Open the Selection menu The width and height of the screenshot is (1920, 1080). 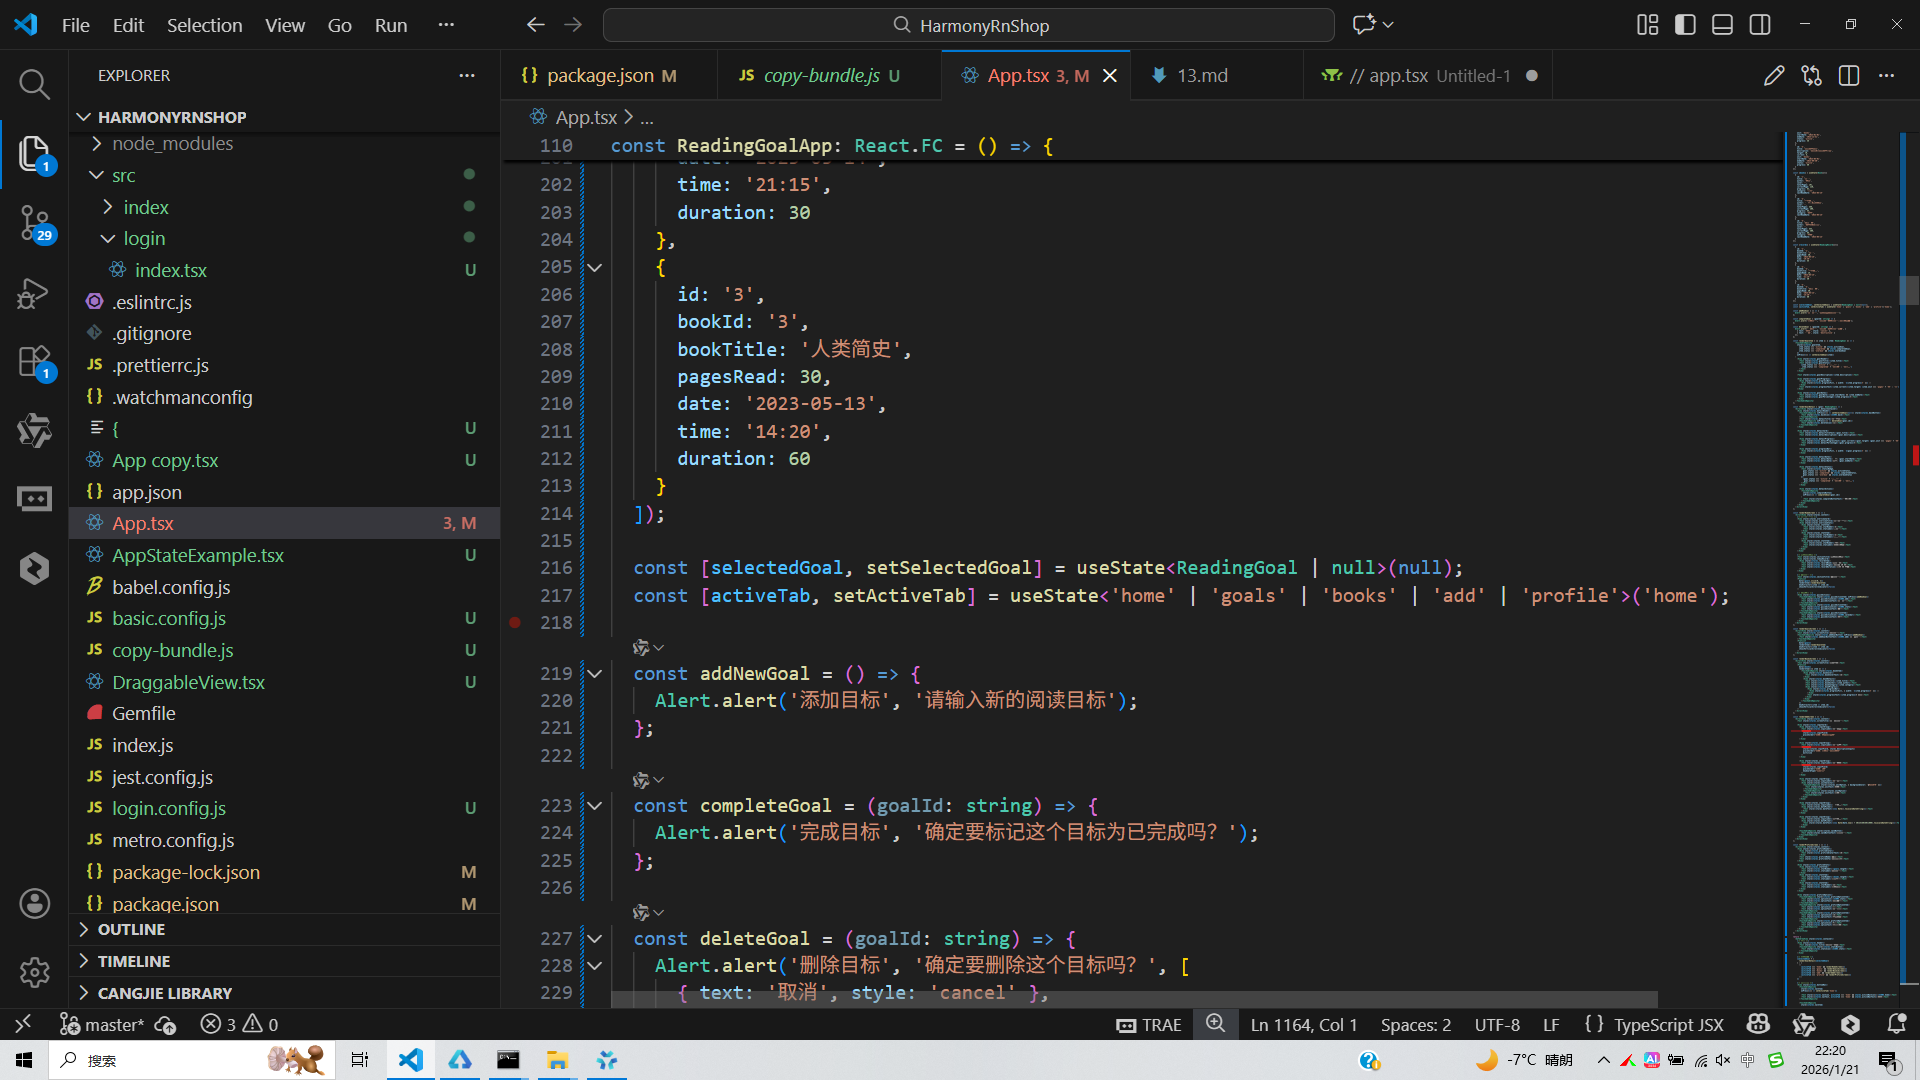pos(204,25)
